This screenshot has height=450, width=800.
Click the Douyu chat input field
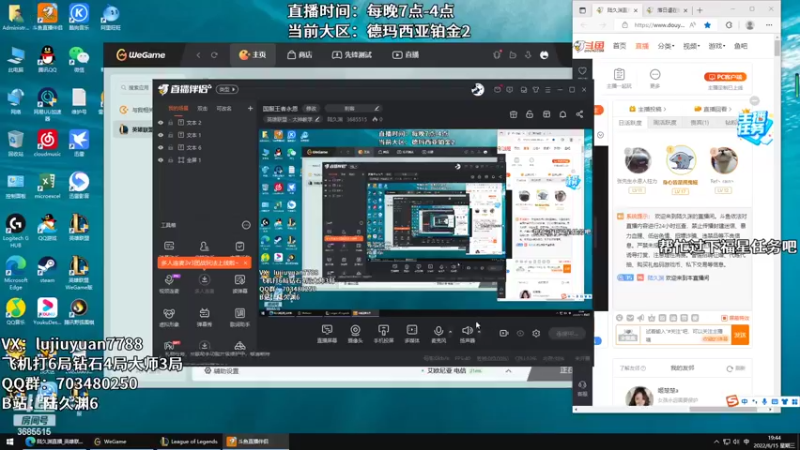[x=687, y=335]
